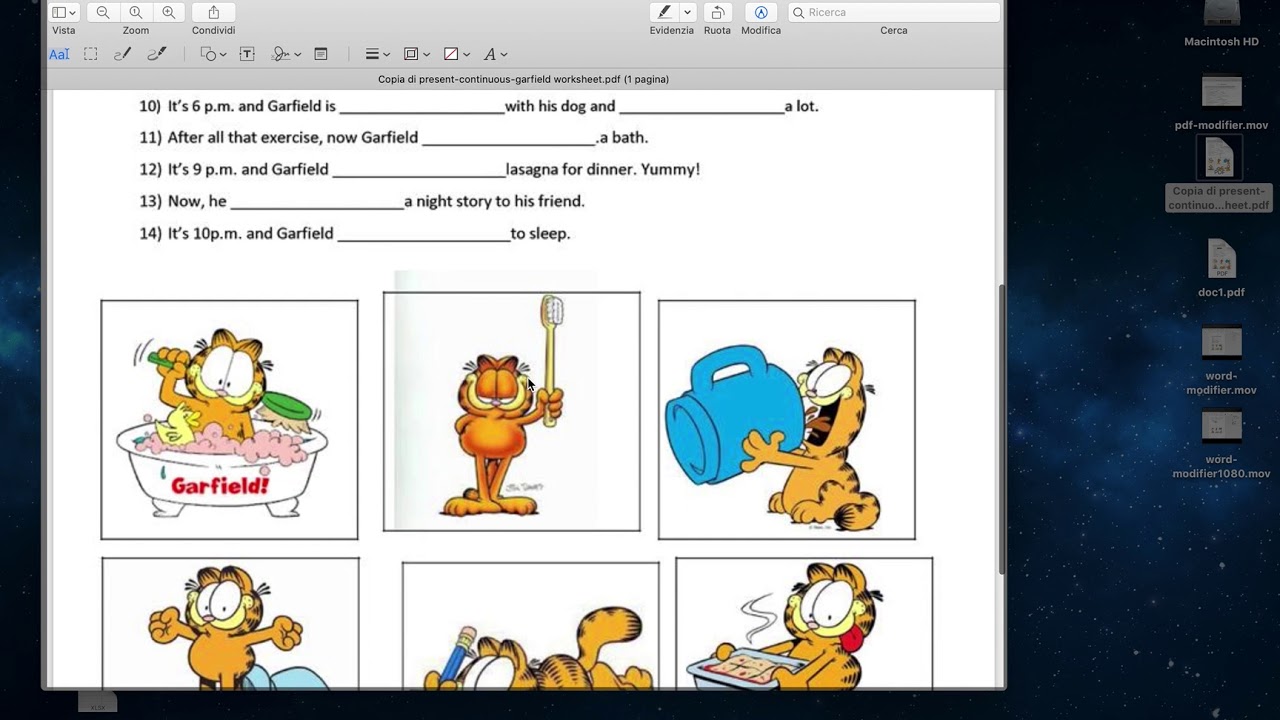Open the text font style menu
The image size is (1280, 720).
click(x=495, y=54)
